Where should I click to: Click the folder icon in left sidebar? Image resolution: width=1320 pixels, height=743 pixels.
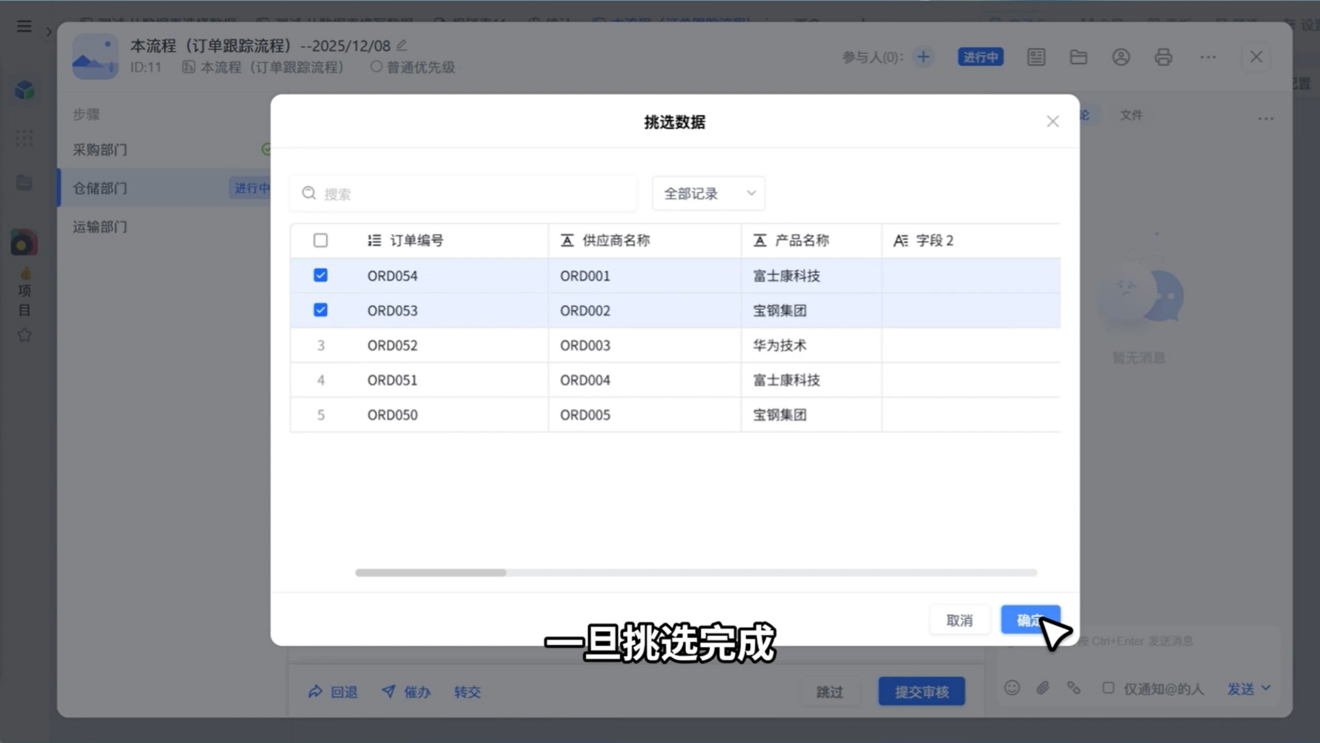point(25,182)
